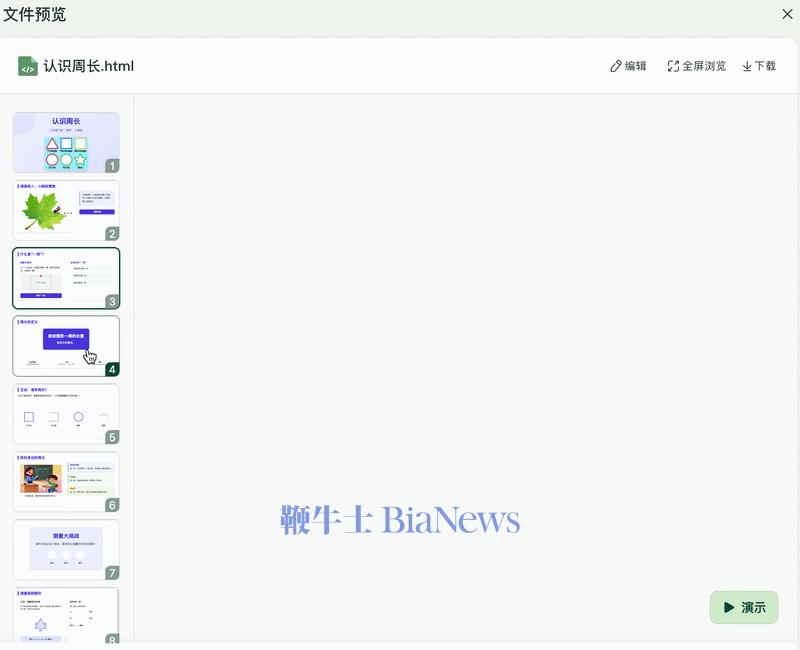This screenshot has height=650, width=800.
Task: Select slide 3 thumbnail
Action: click(66, 278)
